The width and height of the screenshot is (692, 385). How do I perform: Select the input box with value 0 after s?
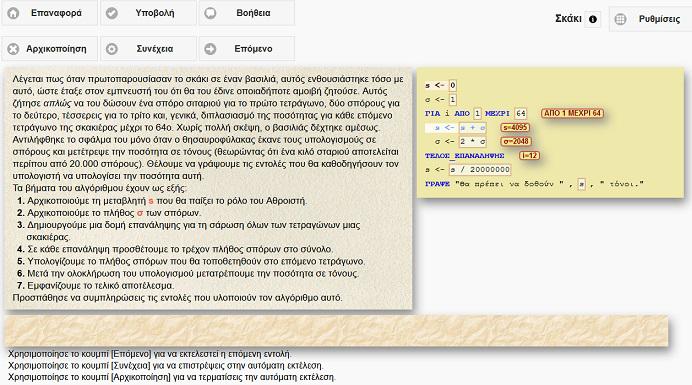[452, 85]
